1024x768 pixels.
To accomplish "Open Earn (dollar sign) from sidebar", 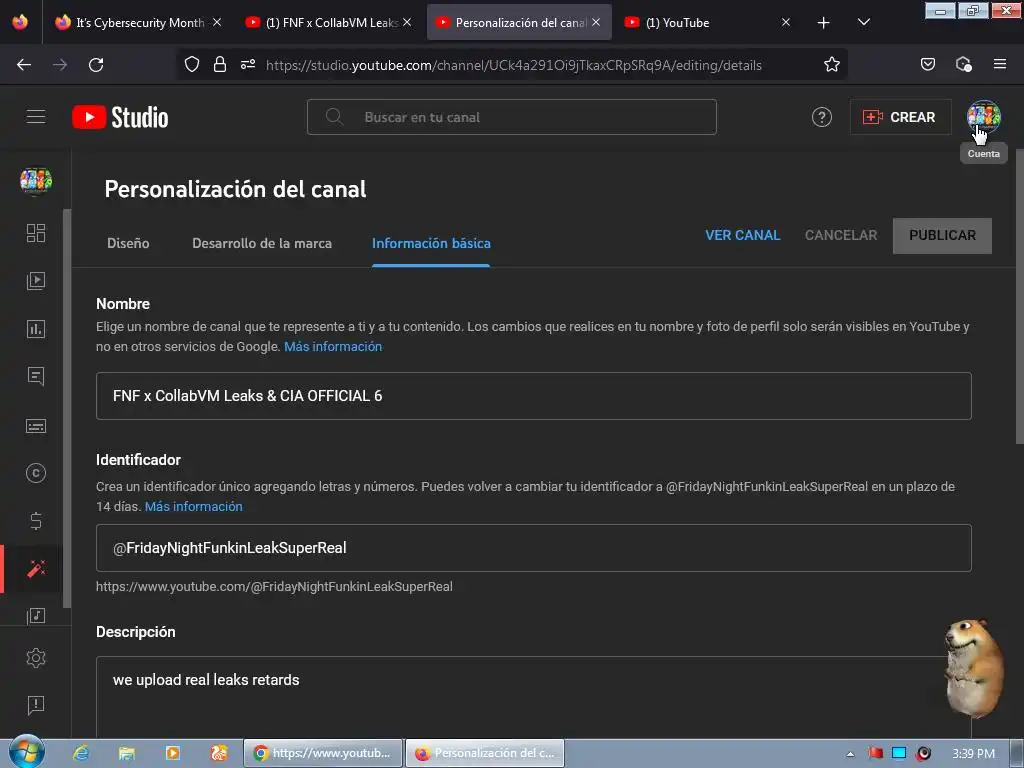I will point(36,520).
